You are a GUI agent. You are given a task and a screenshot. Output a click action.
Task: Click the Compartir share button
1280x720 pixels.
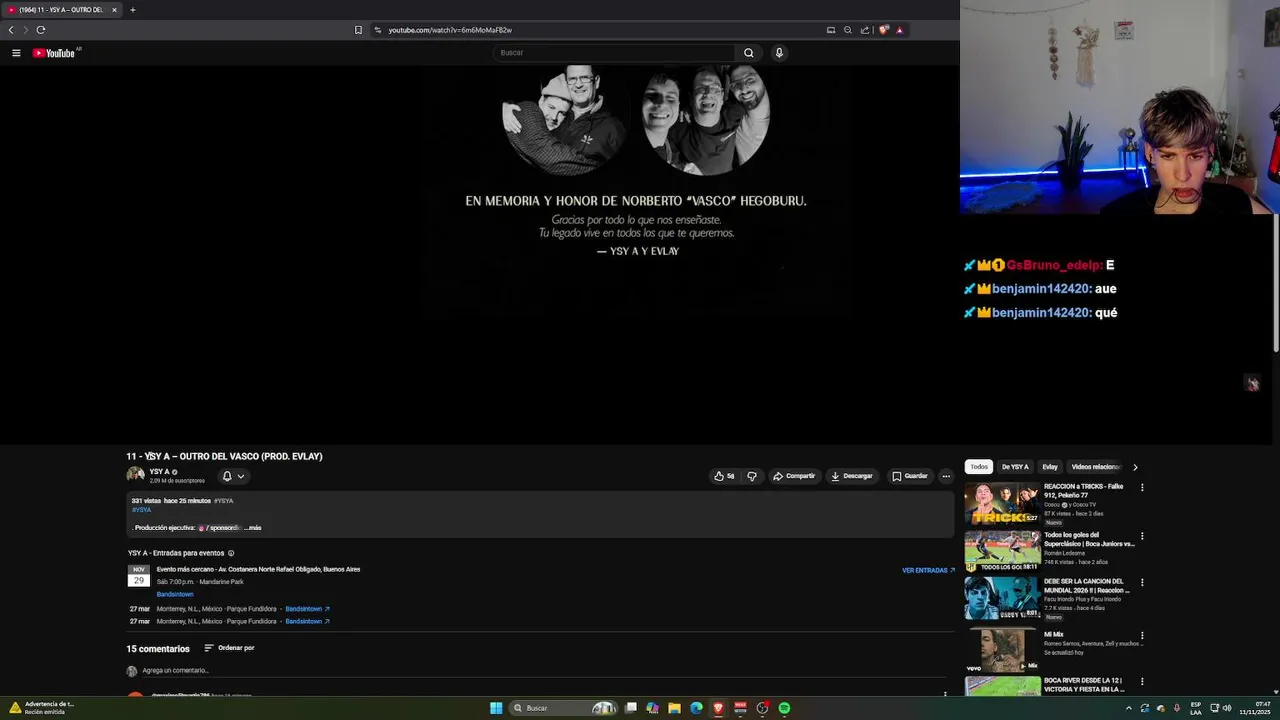click(794, 476)
